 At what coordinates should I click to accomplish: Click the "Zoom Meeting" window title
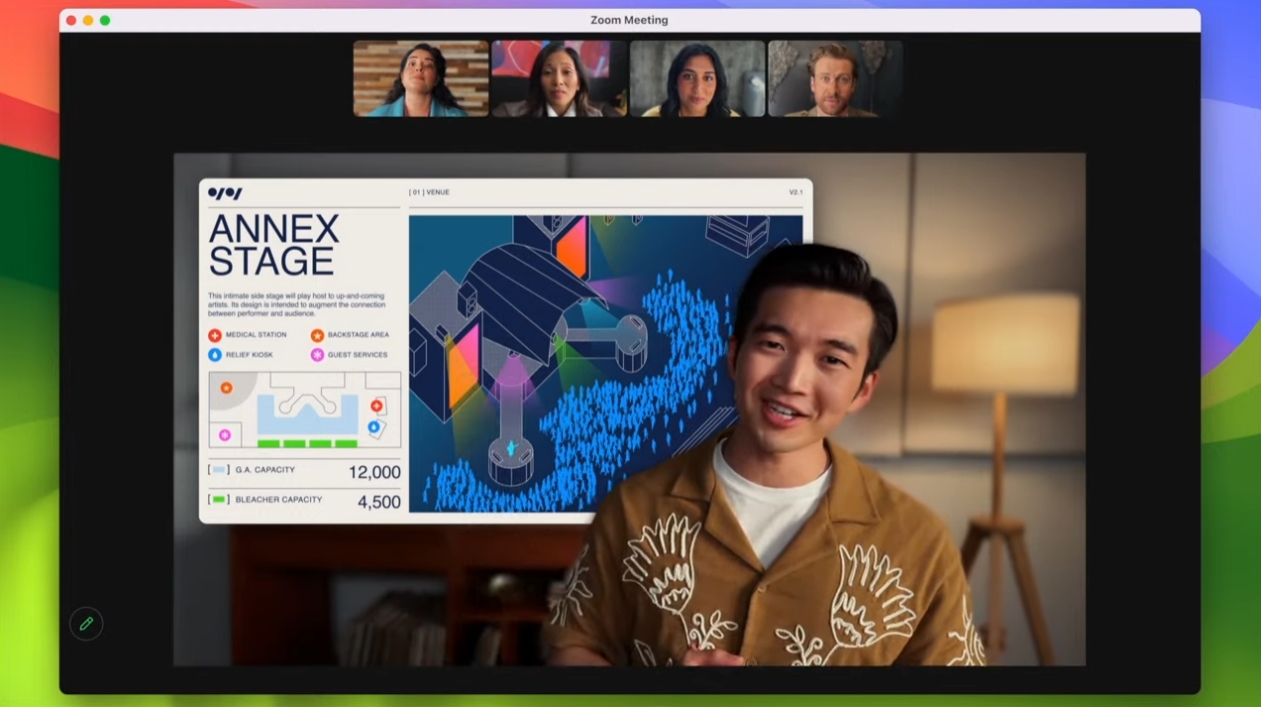pos(630,20)
